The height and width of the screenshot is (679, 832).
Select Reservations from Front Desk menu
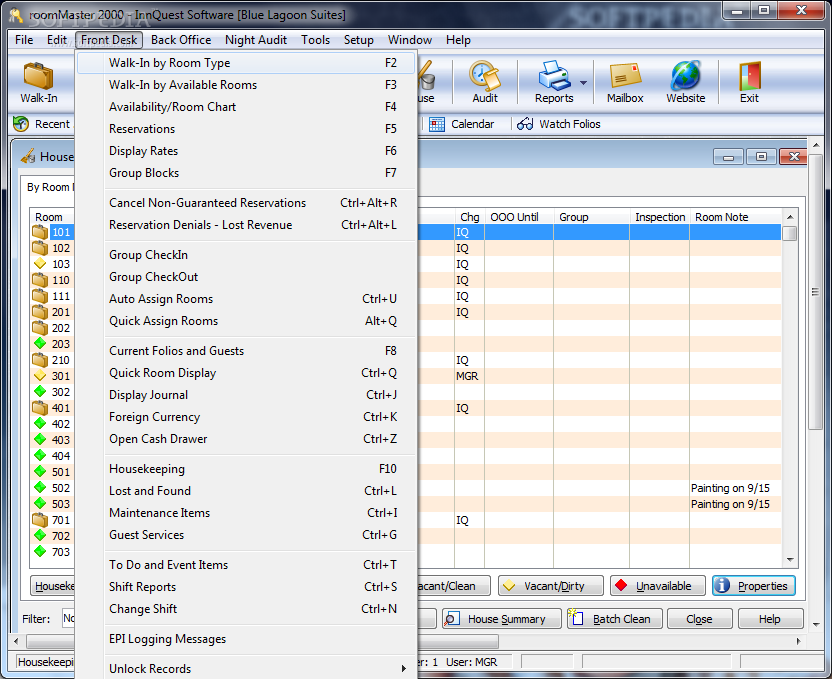[246, 129]
